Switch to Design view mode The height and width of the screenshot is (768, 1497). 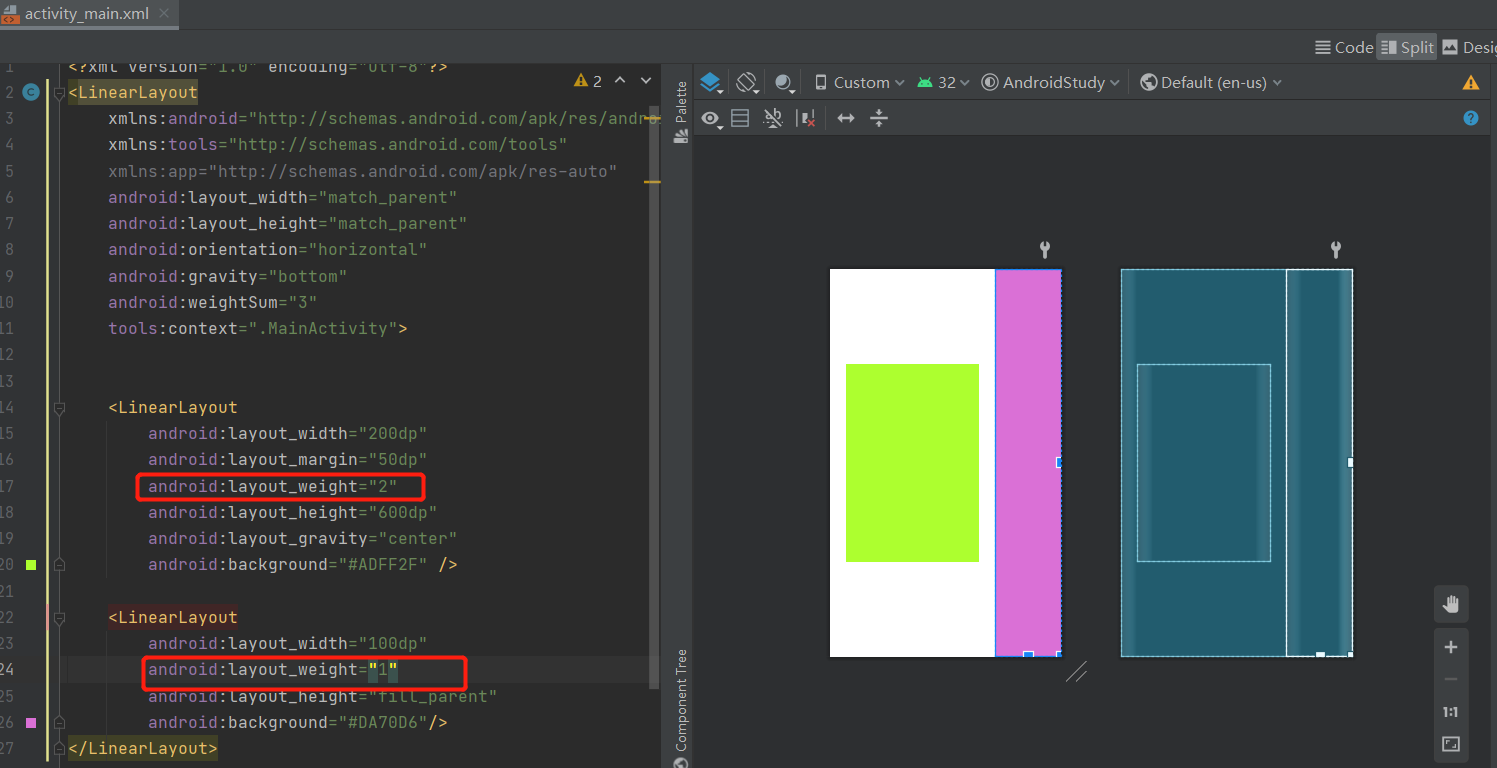coord(1469,47)
